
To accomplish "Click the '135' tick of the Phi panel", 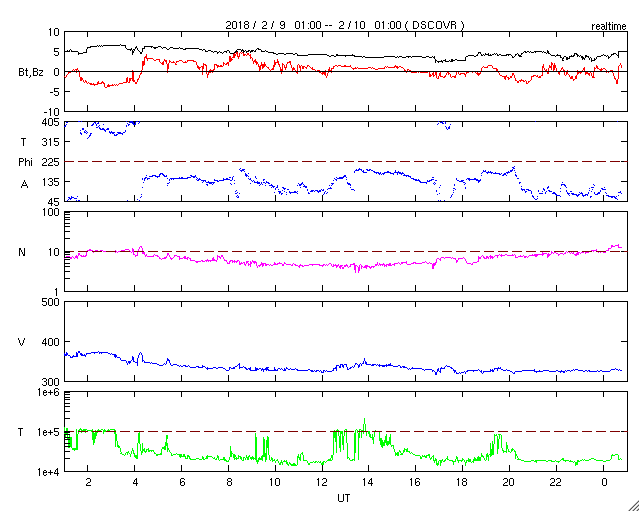I will 52,182.
